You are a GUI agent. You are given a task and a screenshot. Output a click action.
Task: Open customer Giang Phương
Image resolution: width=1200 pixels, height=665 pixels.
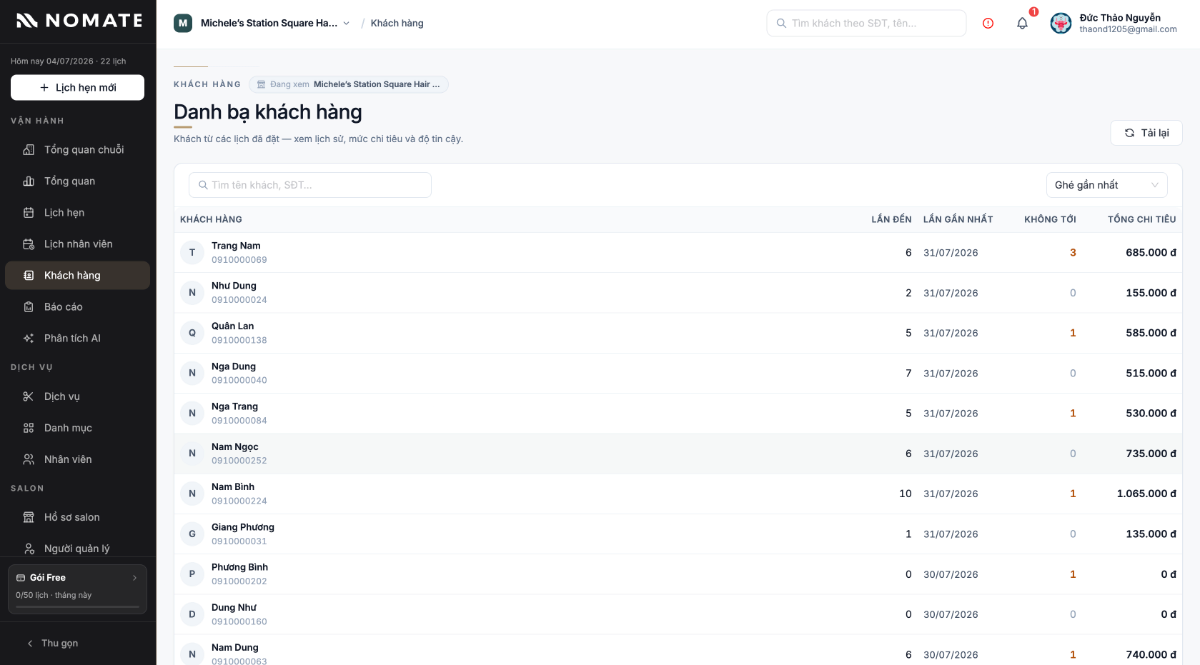click(x=678, y=534)
